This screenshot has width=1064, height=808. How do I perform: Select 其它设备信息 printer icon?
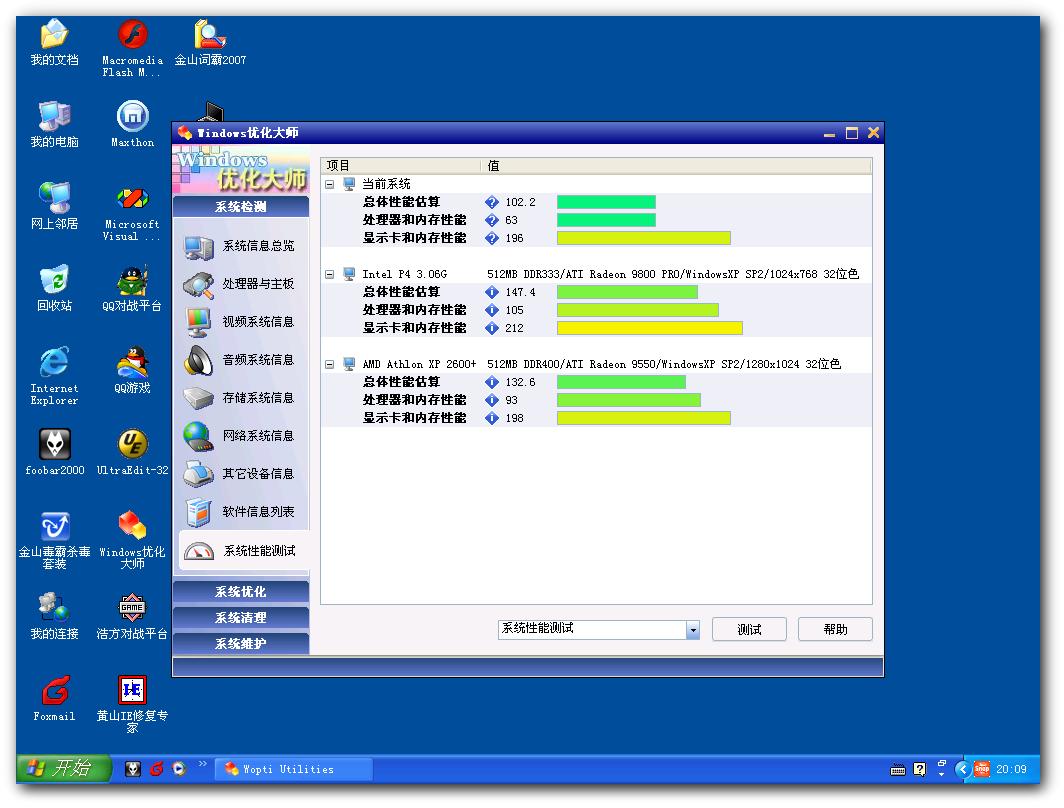[198, 474]
